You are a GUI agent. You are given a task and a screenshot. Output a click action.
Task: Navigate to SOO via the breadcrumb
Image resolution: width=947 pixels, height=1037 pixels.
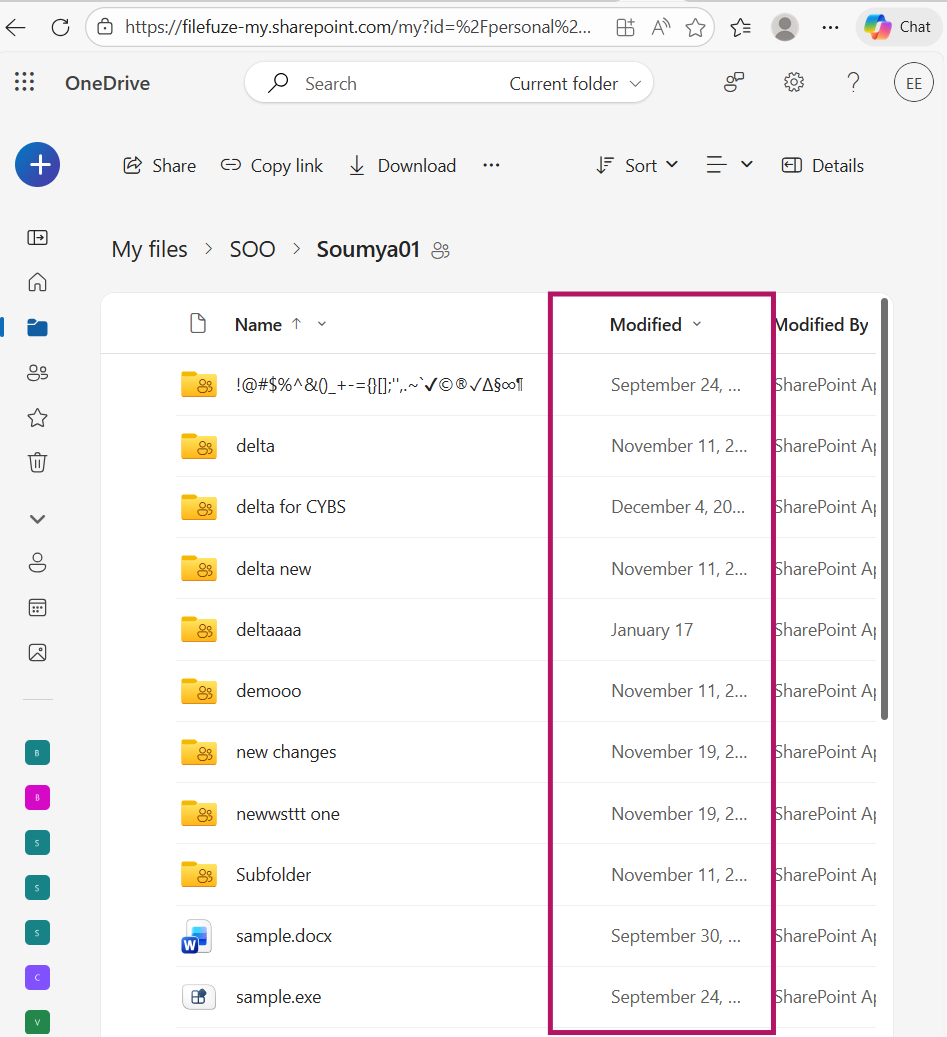[252, 249]
